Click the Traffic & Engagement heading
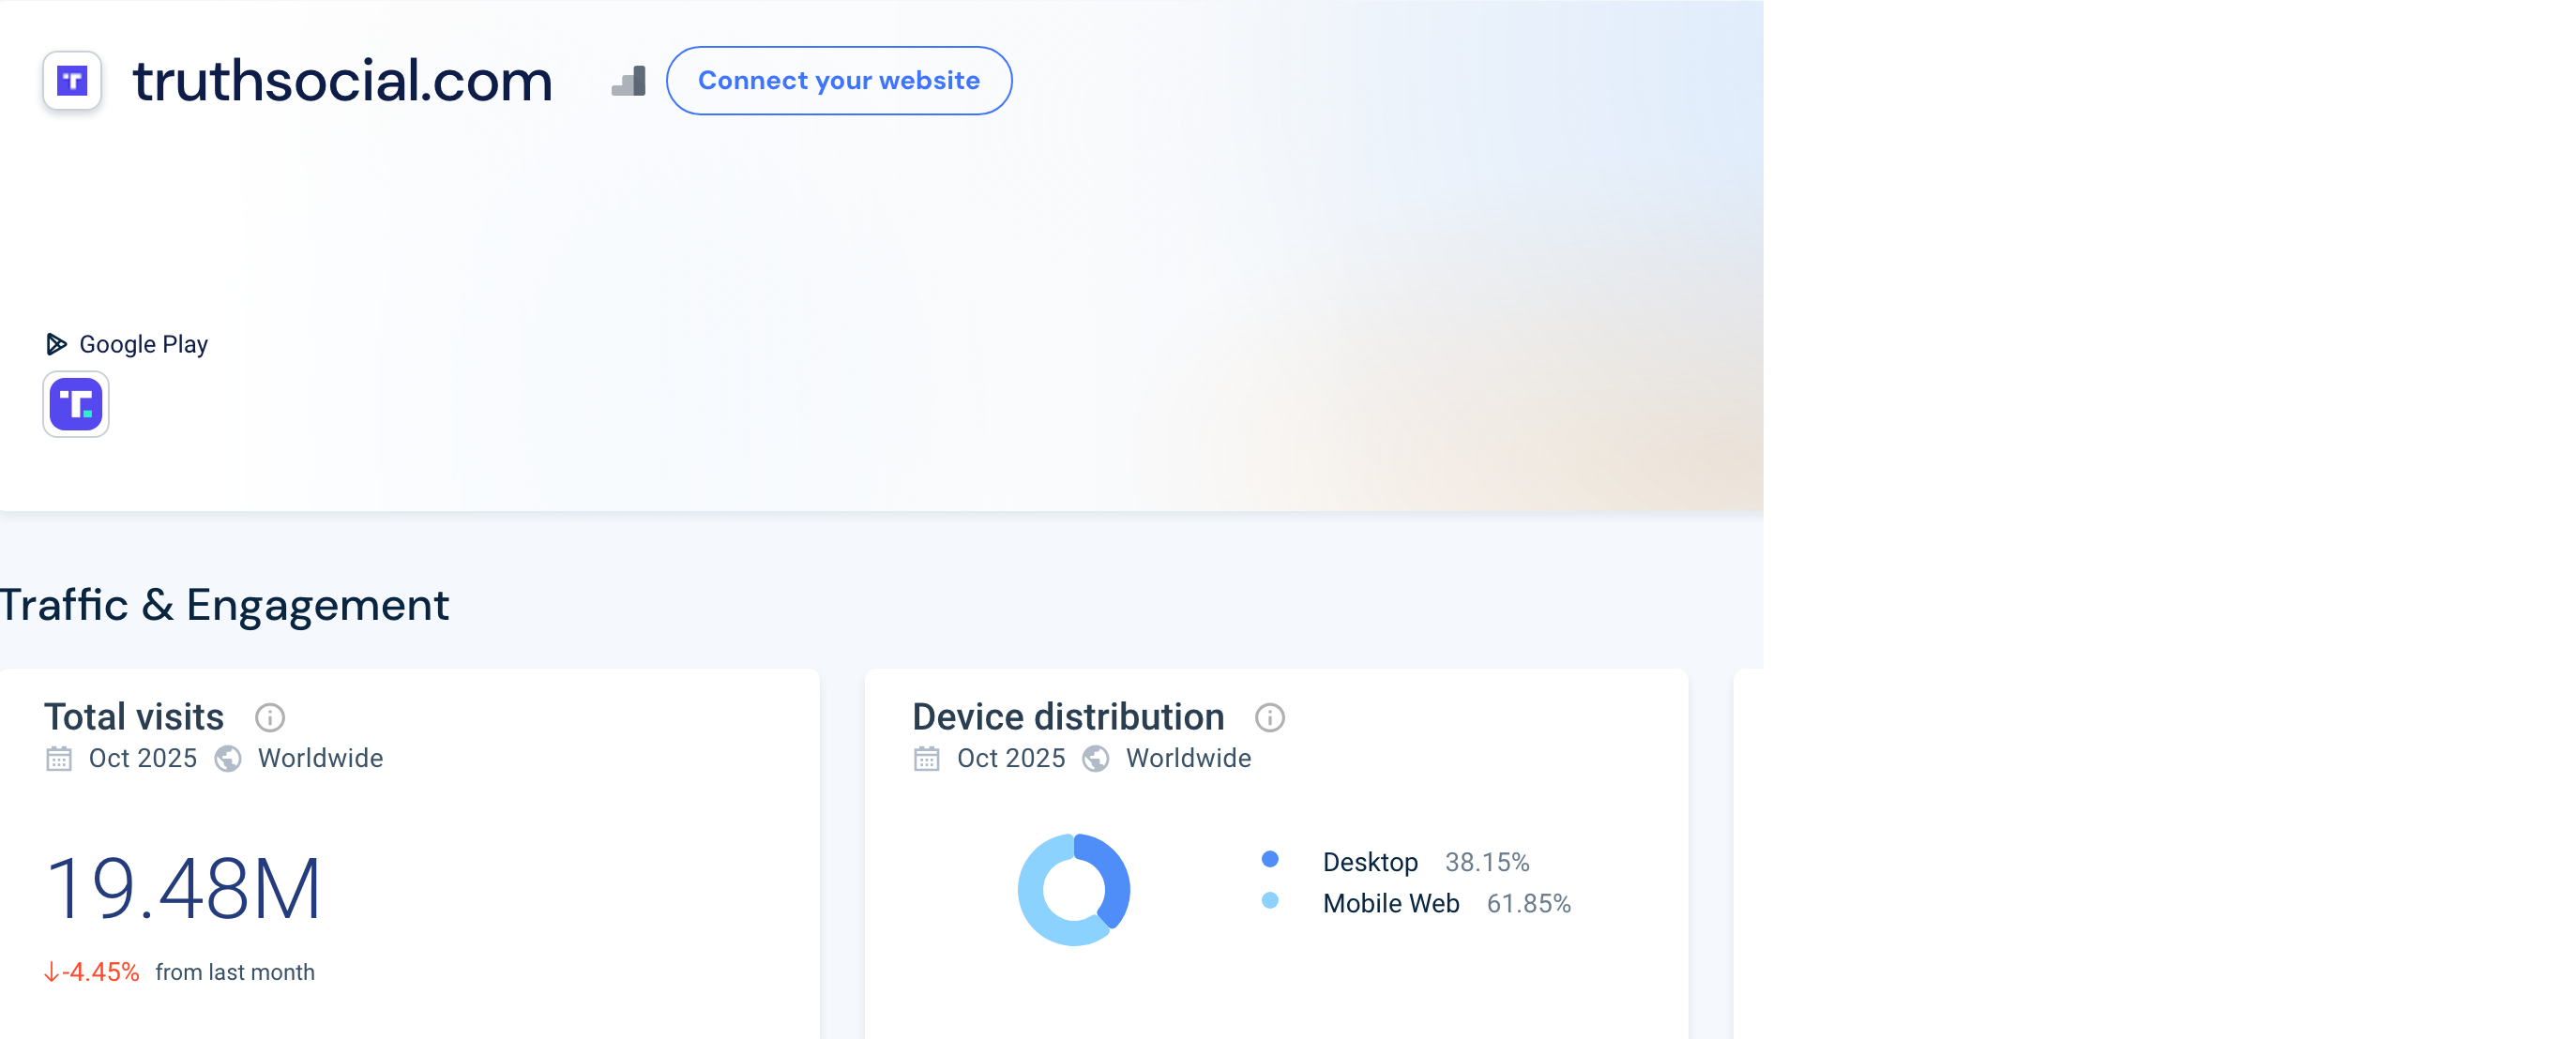Screen dimensions: 2576x1039 (225, 605)
